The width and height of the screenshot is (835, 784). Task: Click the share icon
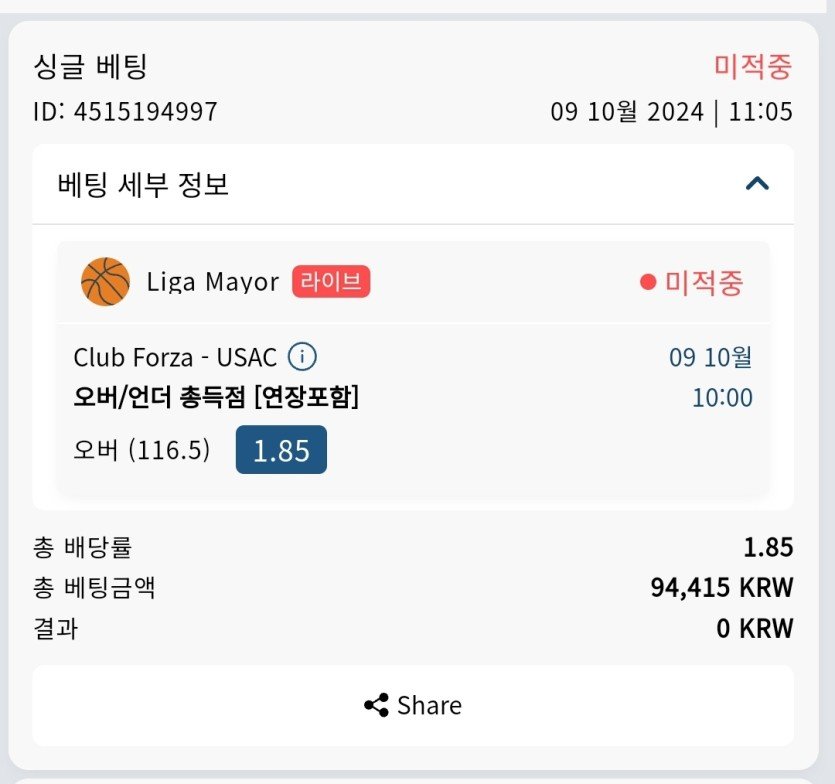coord(376,706)
